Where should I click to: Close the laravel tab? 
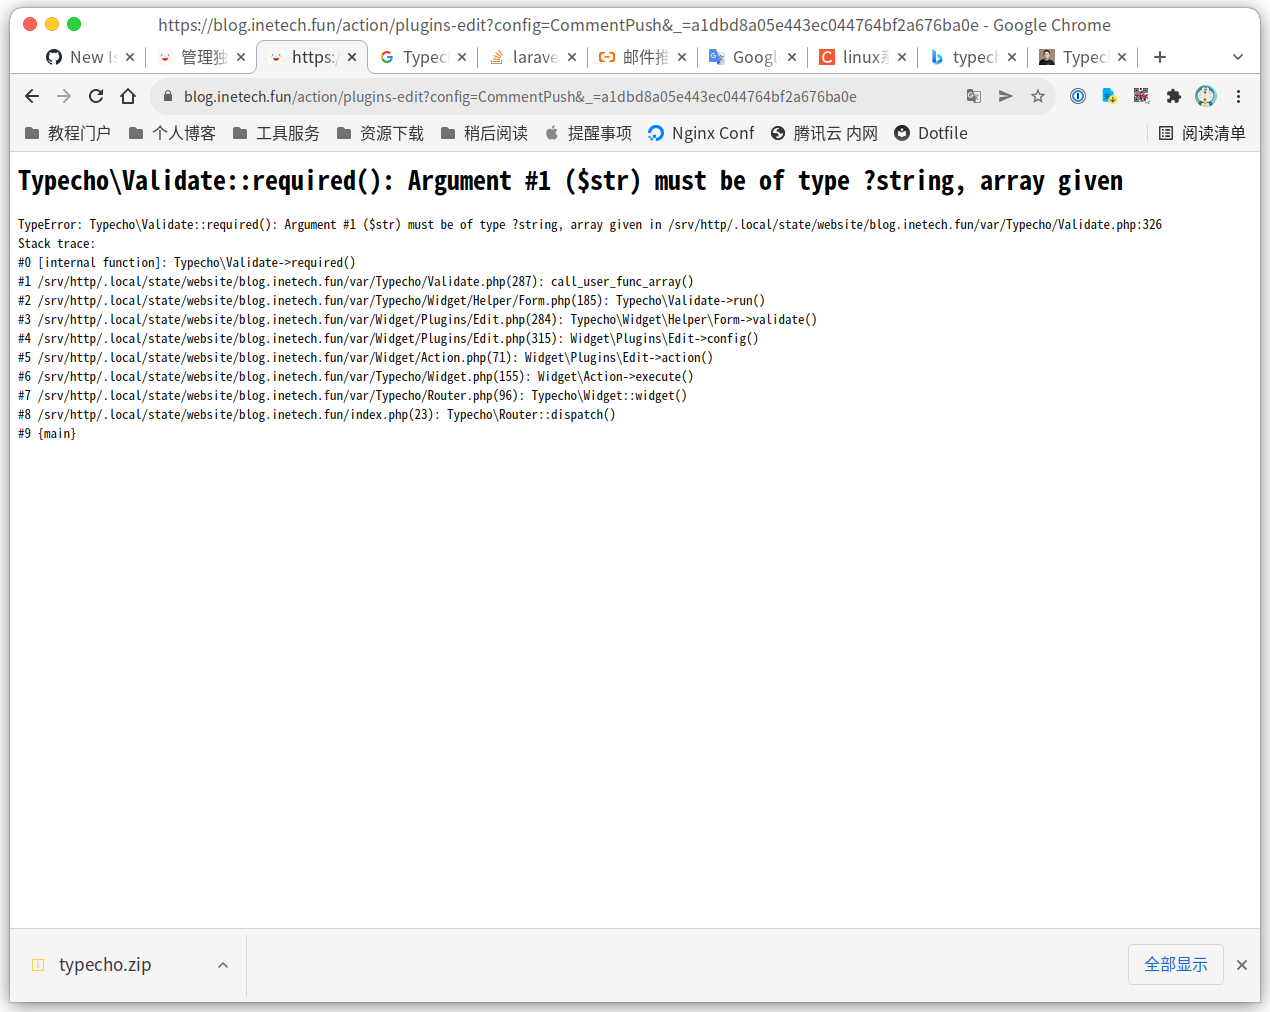pos(572,57)
